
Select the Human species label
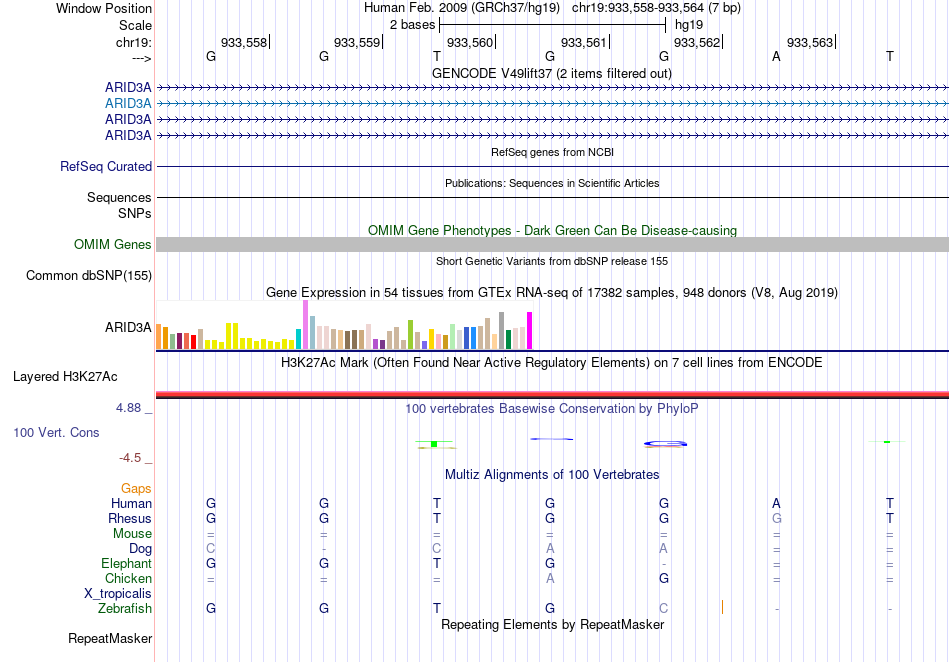[131, 503]
